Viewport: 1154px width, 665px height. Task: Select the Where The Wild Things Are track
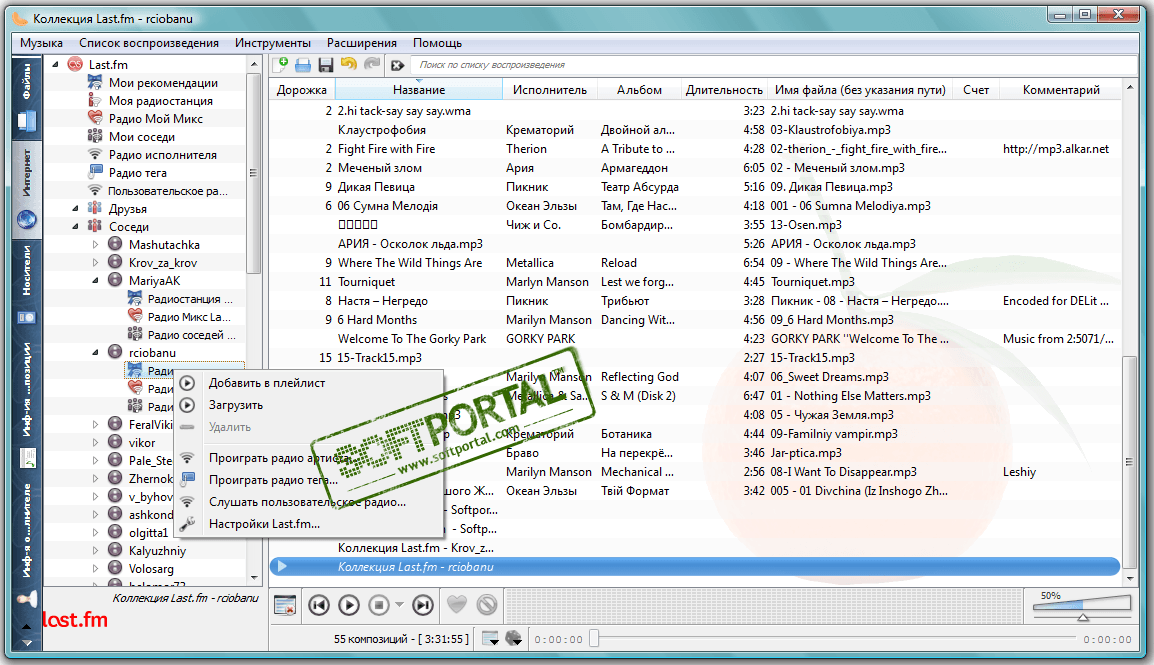410,263
